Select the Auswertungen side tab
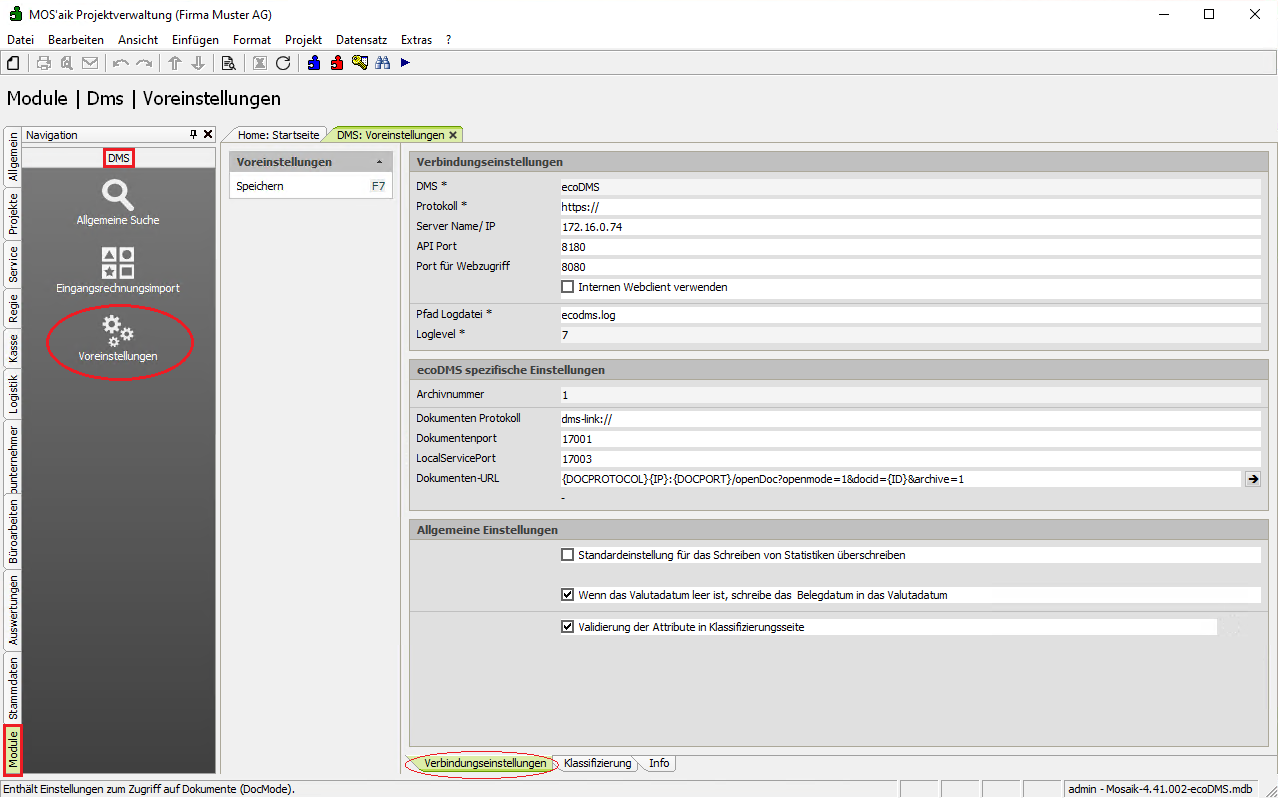Screen dimensions: 1278x798 (x=13, y=609)
